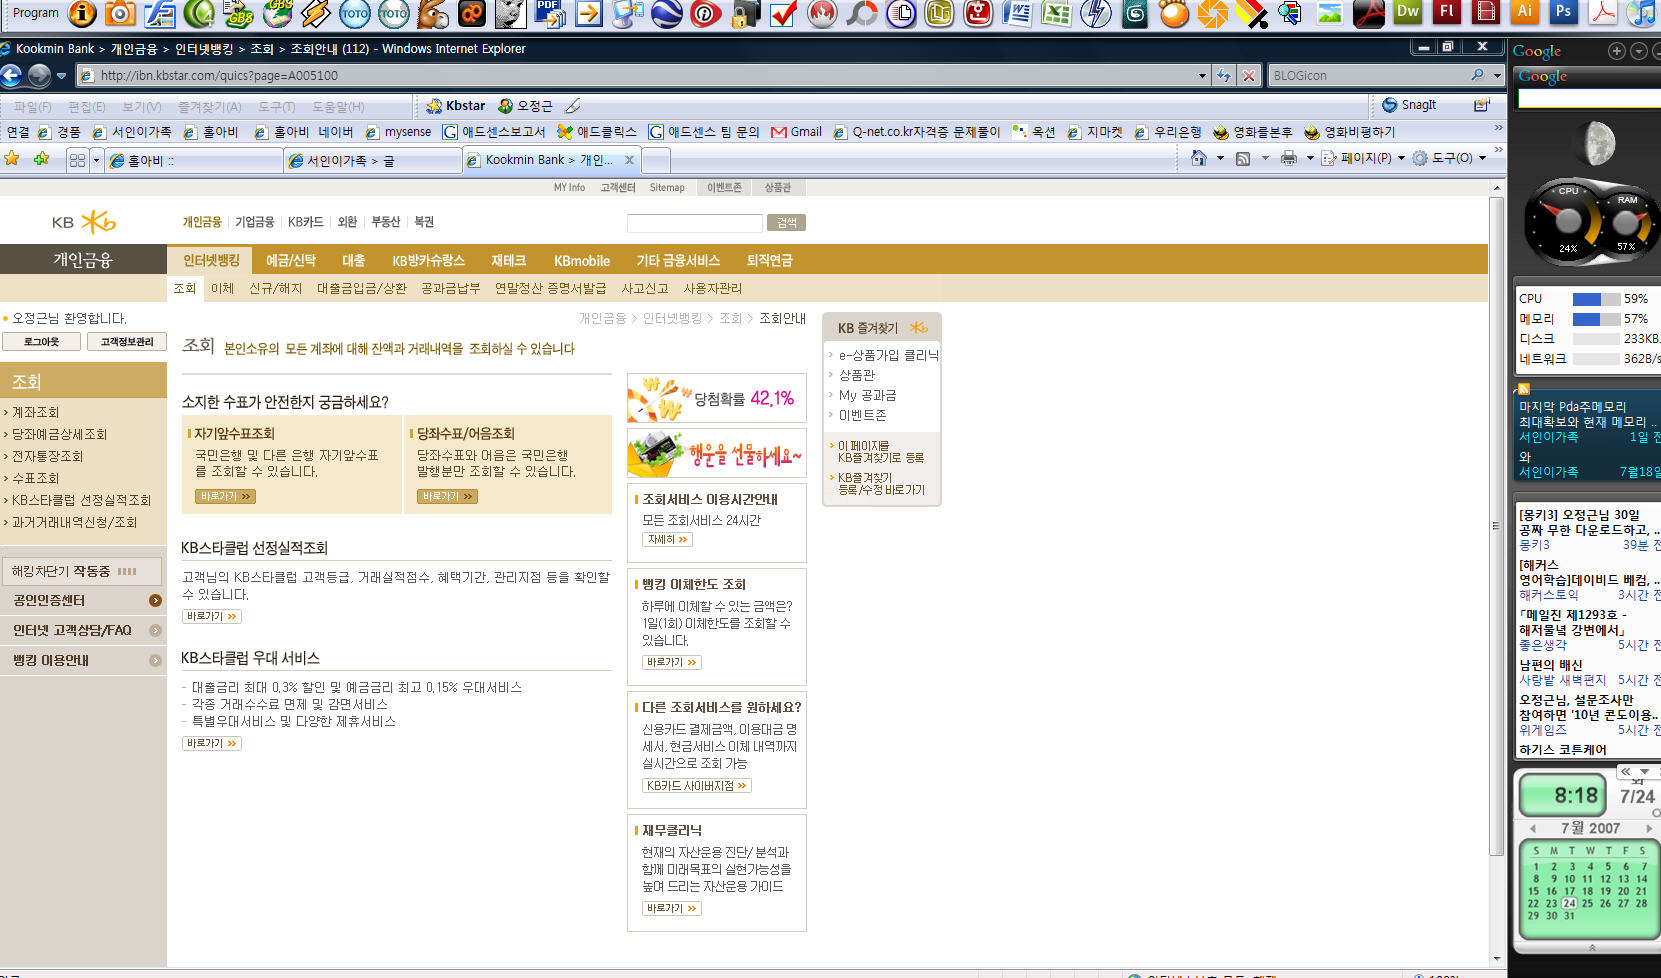
Task: Click the 사고신고 submenu link
Action: click(645, 288)
